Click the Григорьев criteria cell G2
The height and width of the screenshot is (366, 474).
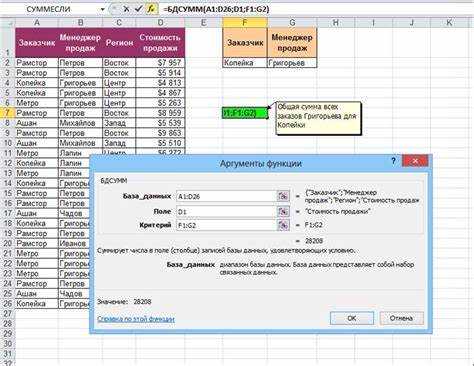292,63
